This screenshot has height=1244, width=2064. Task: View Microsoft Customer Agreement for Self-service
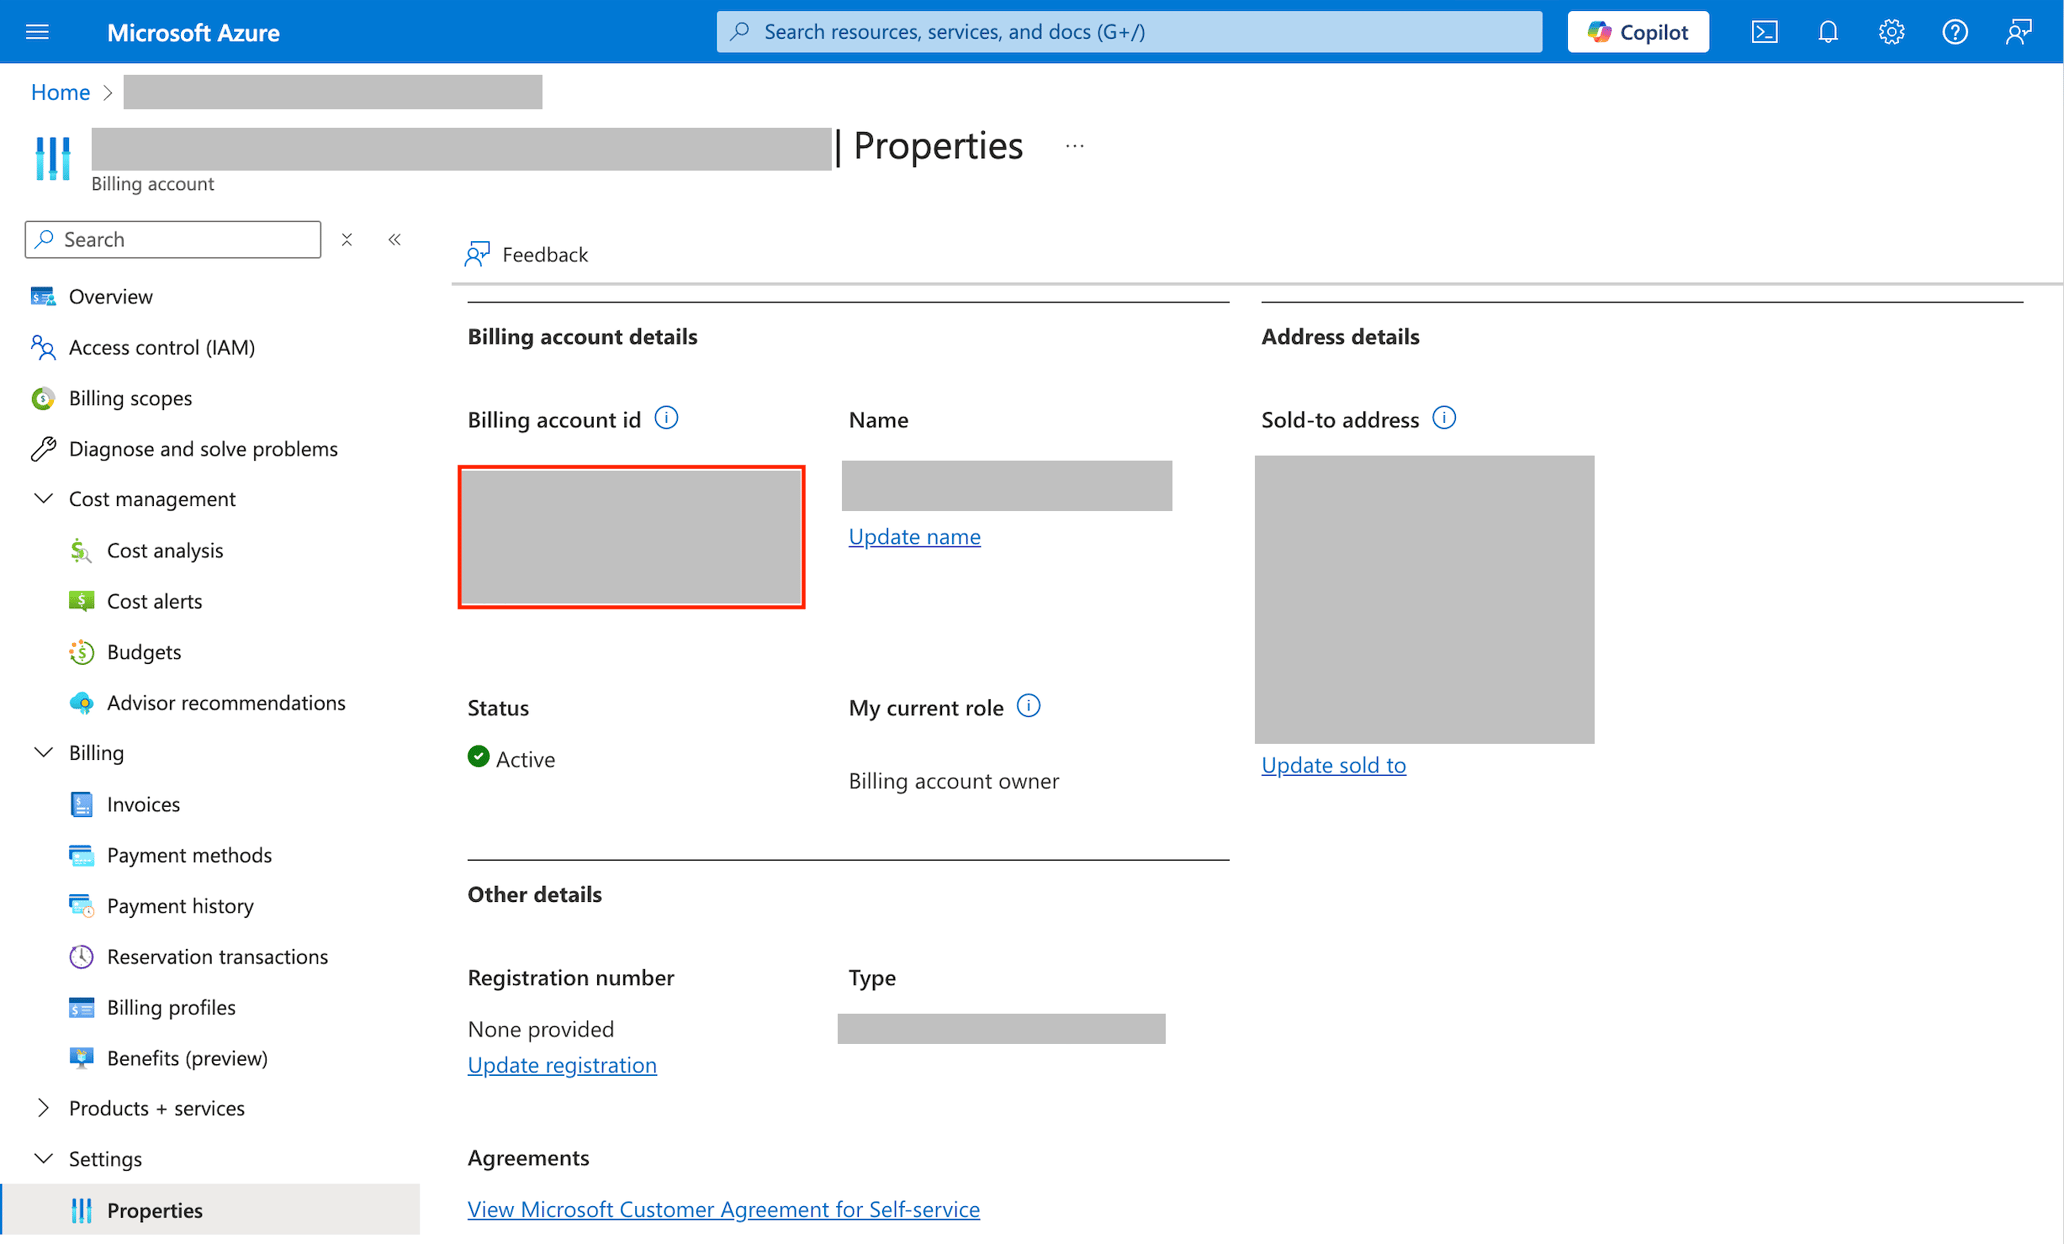tap(723, 1208)
